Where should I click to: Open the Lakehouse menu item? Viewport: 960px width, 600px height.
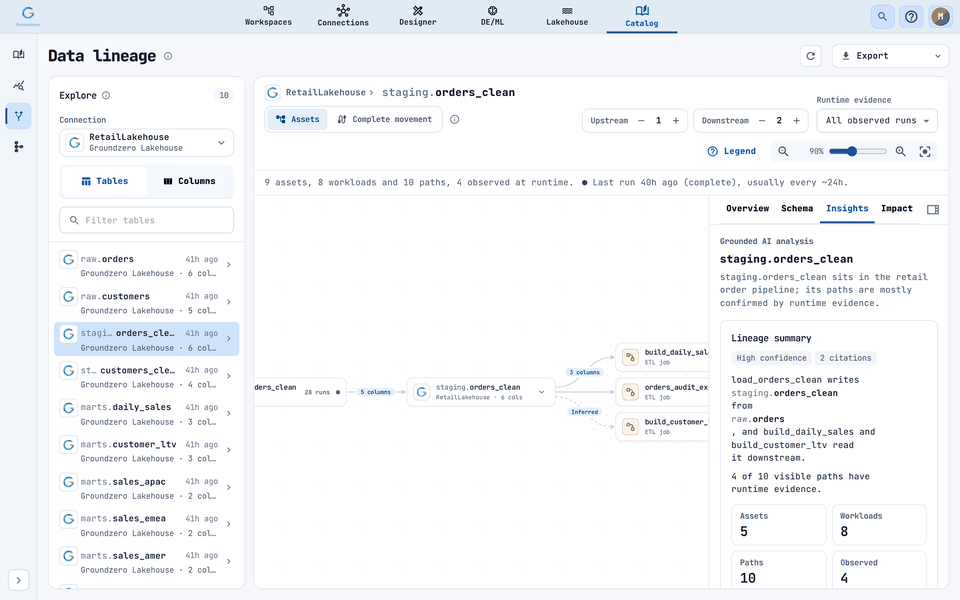click(x=567, y=16)
